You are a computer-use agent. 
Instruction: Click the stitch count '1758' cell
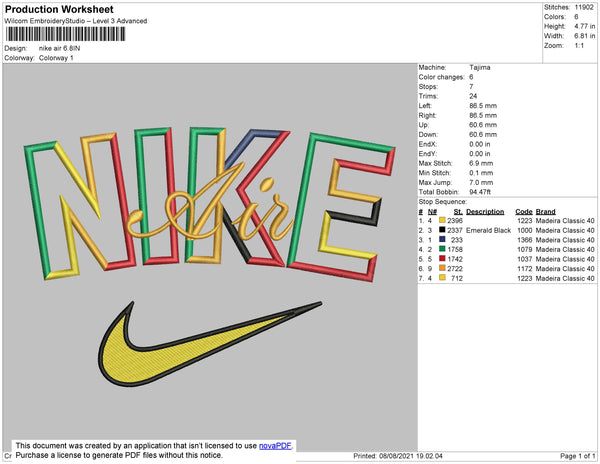click(455, 249)
